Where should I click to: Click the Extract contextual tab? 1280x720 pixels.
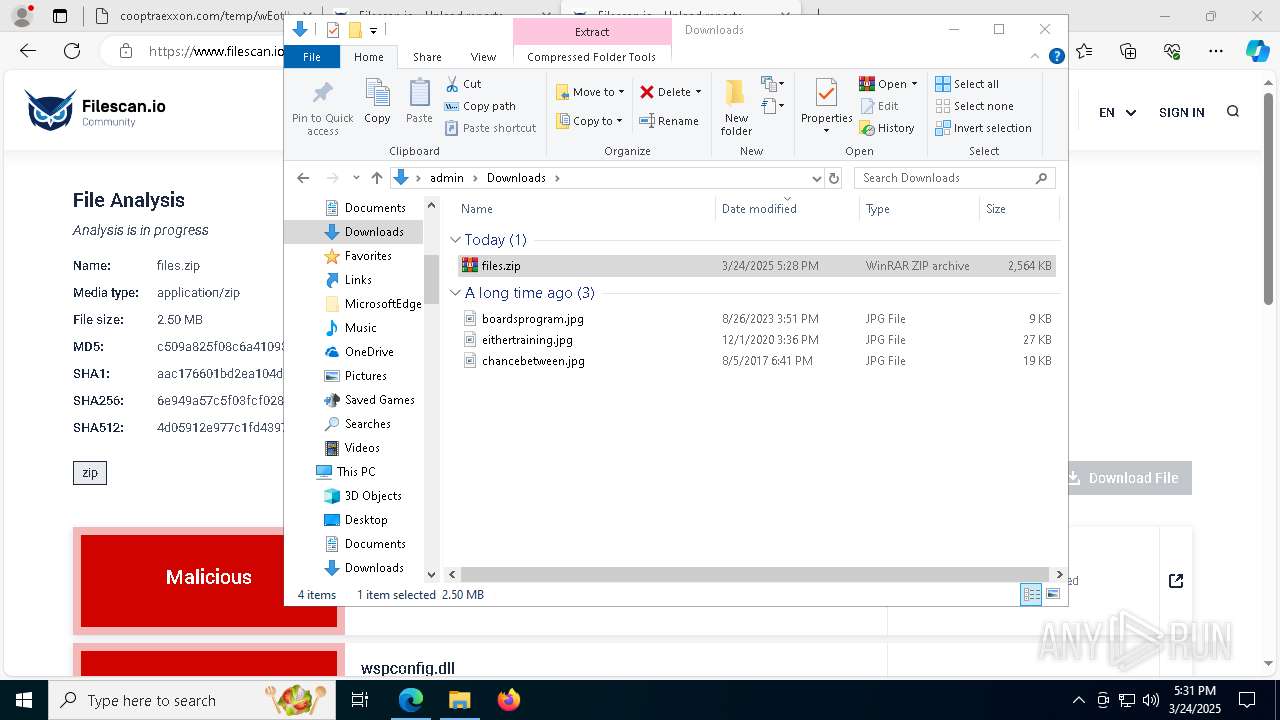pos(592,31)
